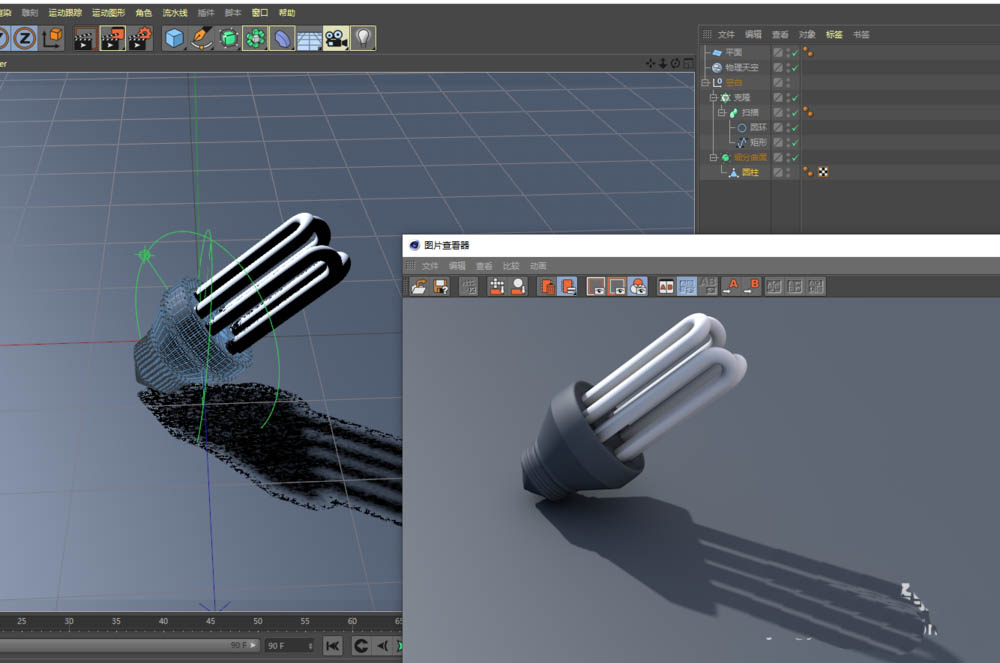Viewport: 1000px width, 663px height.
Task: Open the Light object icon (light bulb)
Action: pyautogui.click(x=363, y=39)
